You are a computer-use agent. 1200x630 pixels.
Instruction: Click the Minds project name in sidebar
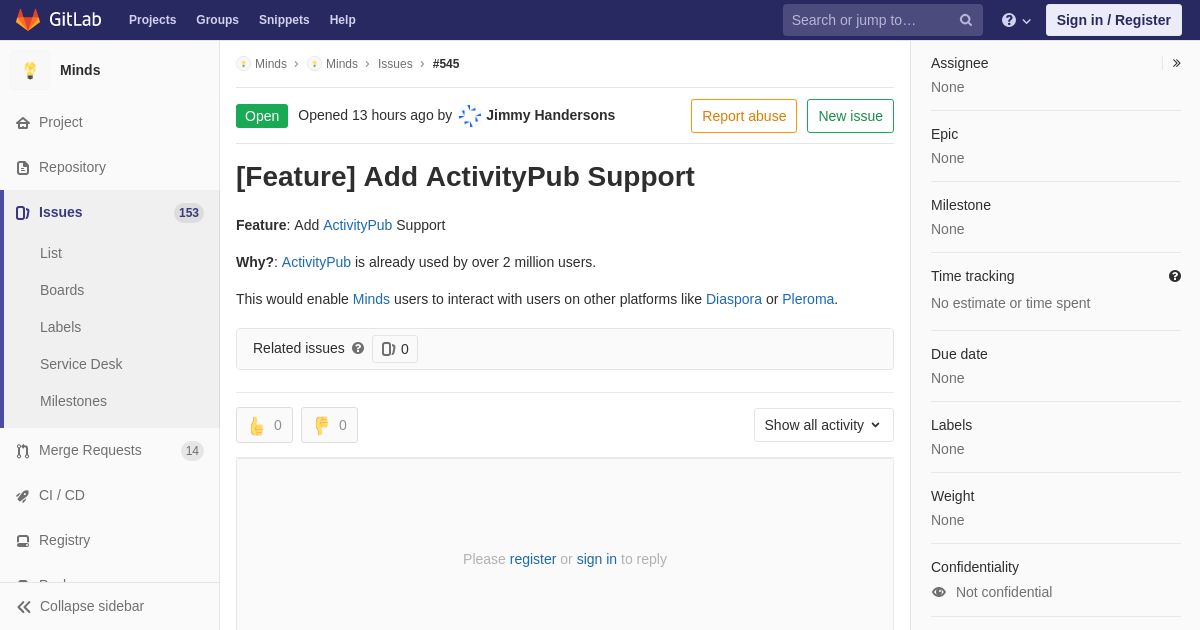[x=80, y=70]
